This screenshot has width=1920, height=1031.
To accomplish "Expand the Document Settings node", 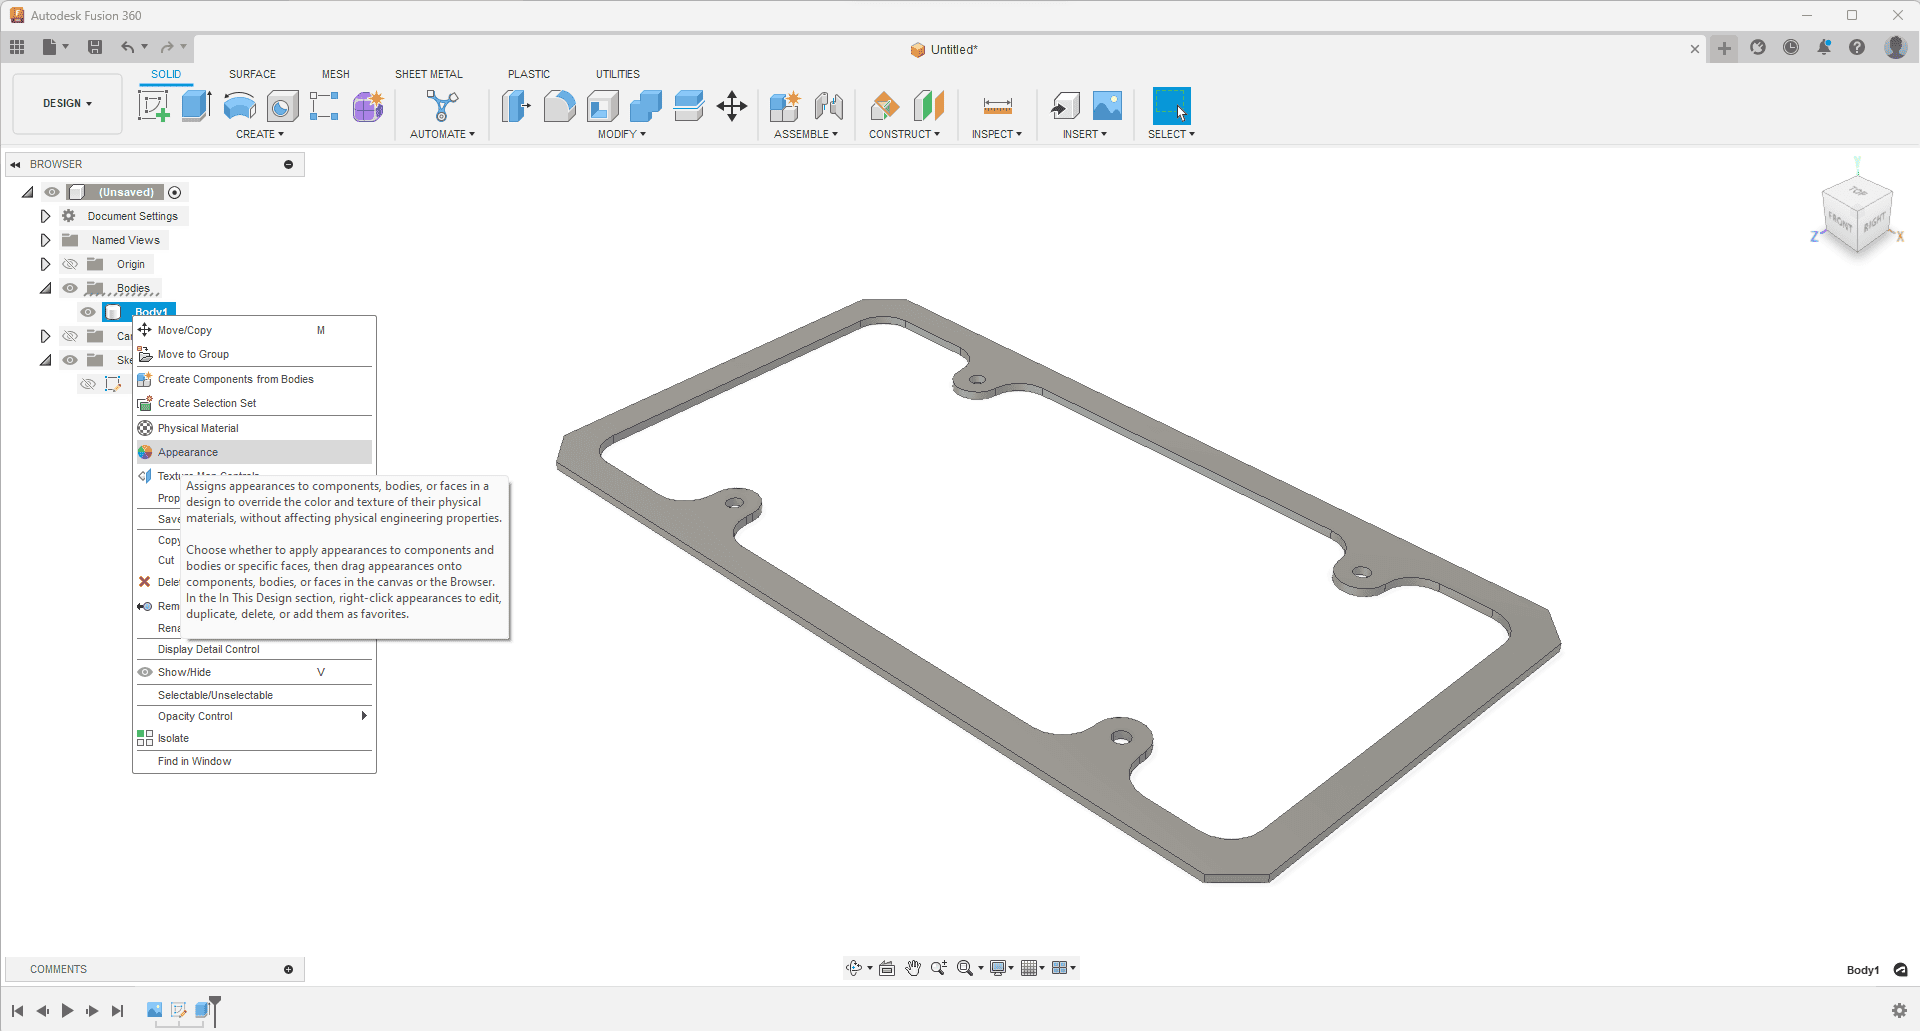I will 45,216.
